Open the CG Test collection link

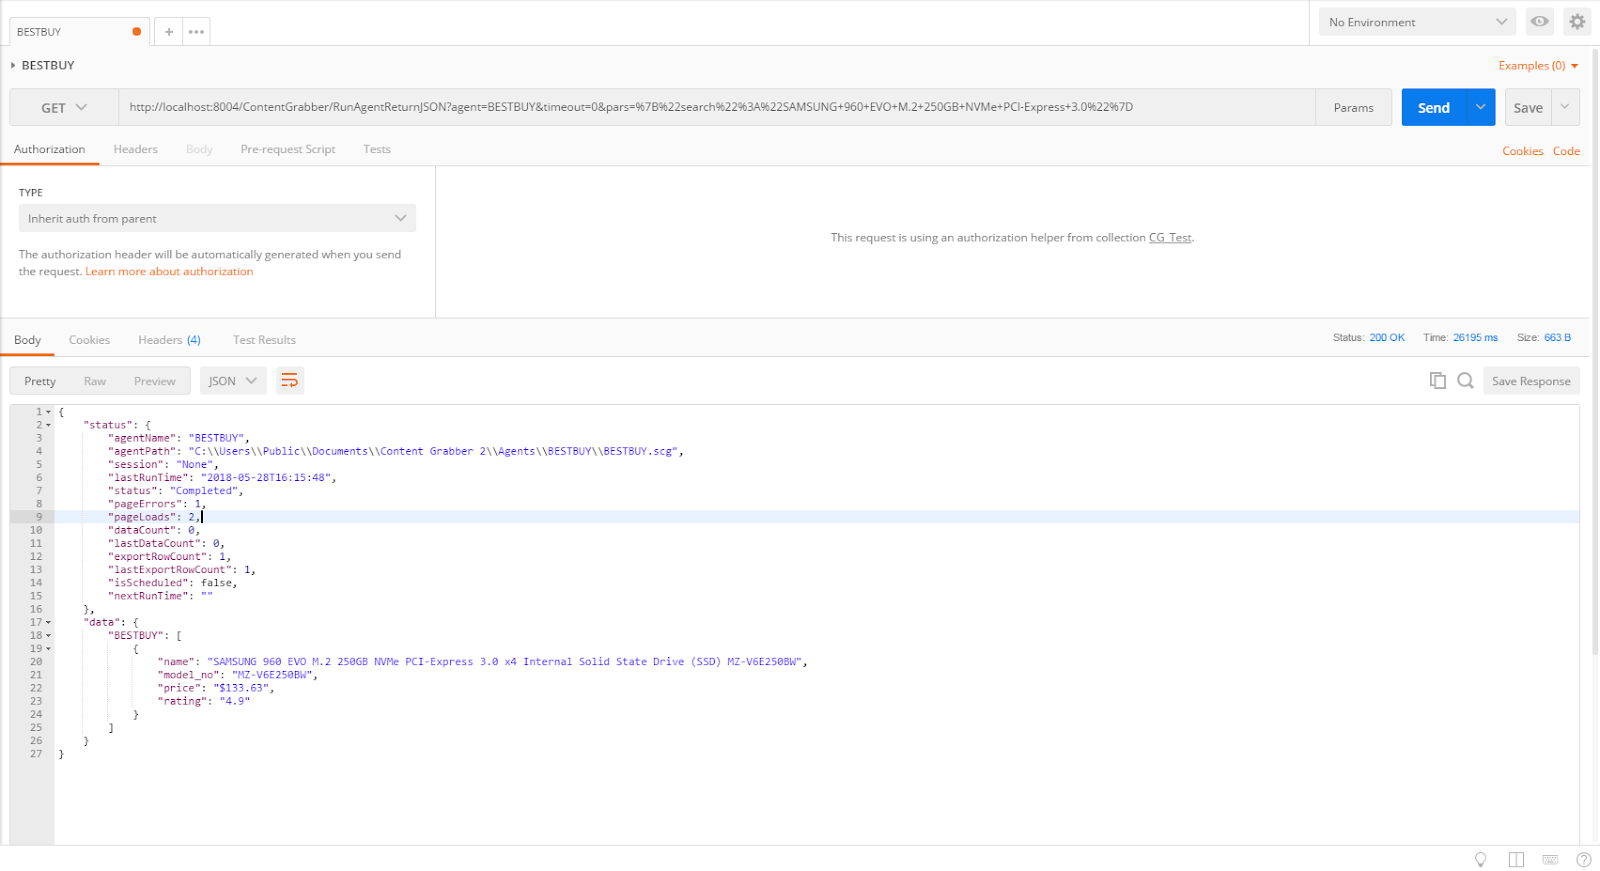click(1170, 237)
